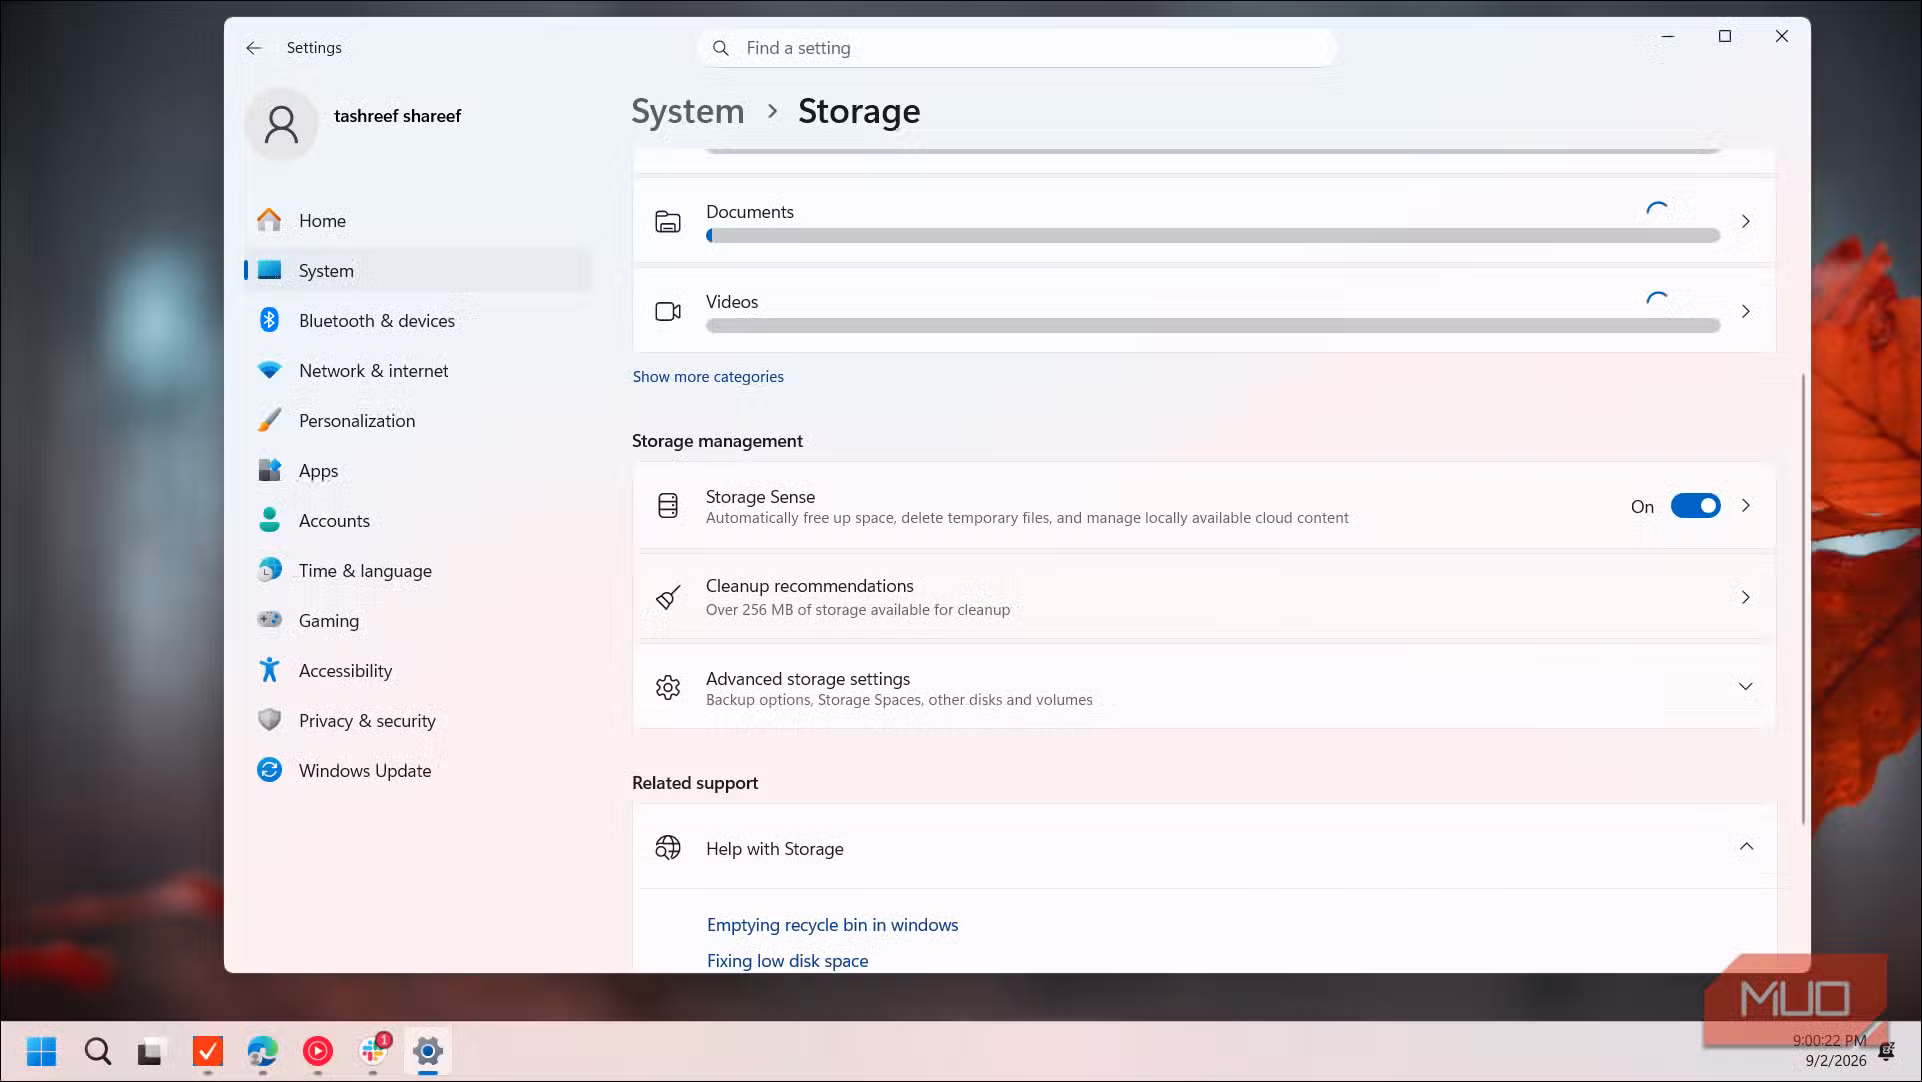Open Fixing low disk space link
Image resolution: width=1922 pixels, height=1082 pixels.
(x=787, y=961)
